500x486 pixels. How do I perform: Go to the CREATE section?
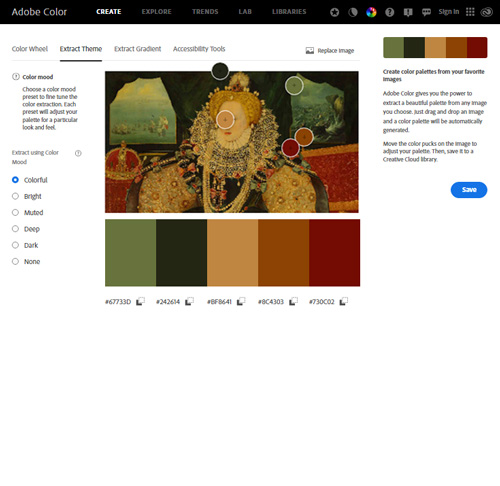pos(109,12)
